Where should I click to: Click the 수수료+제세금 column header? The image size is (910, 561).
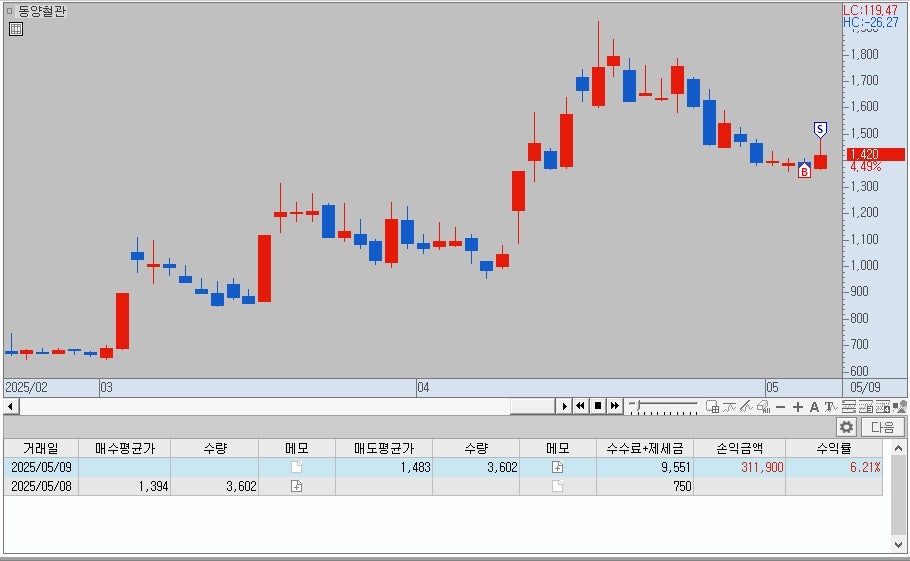(x=645, y=448)
